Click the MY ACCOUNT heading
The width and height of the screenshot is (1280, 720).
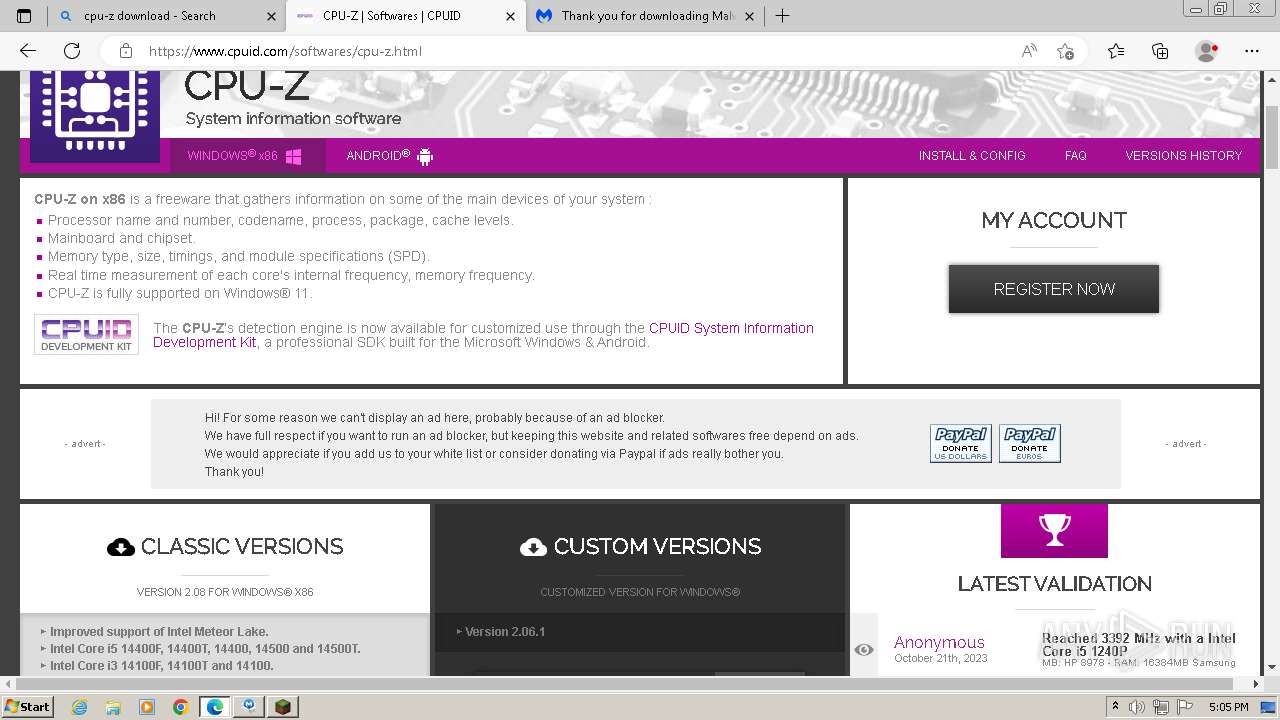pyautogui.click(x=1054, y=220)
